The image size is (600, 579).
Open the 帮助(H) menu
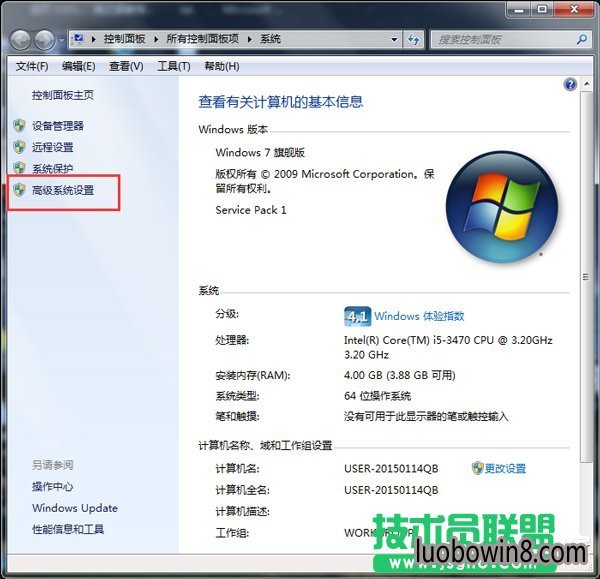pos(222,66)
